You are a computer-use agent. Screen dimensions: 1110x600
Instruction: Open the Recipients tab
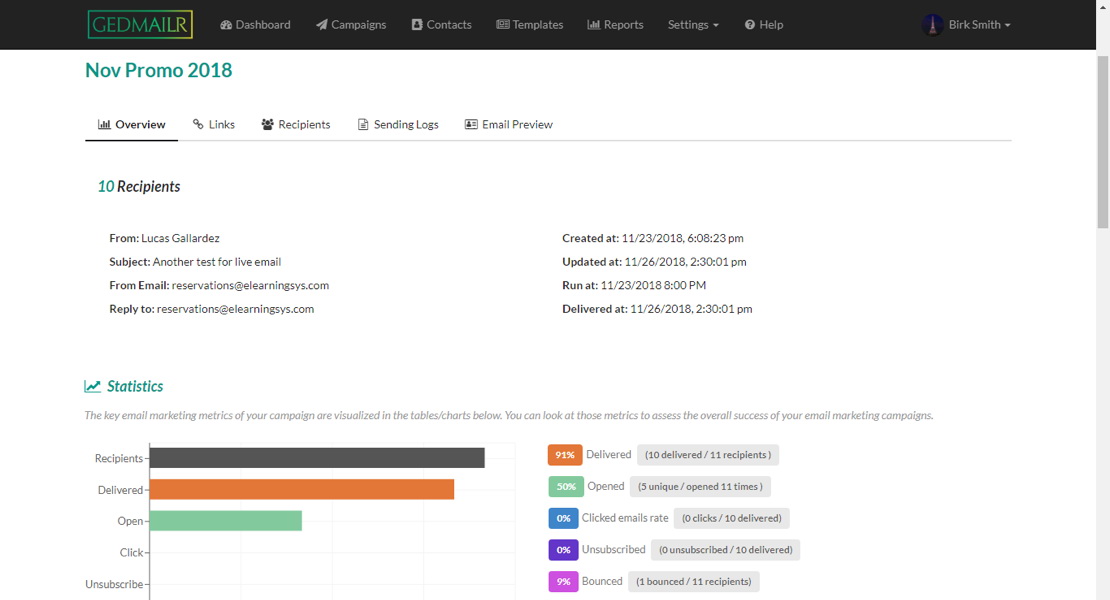296,124
